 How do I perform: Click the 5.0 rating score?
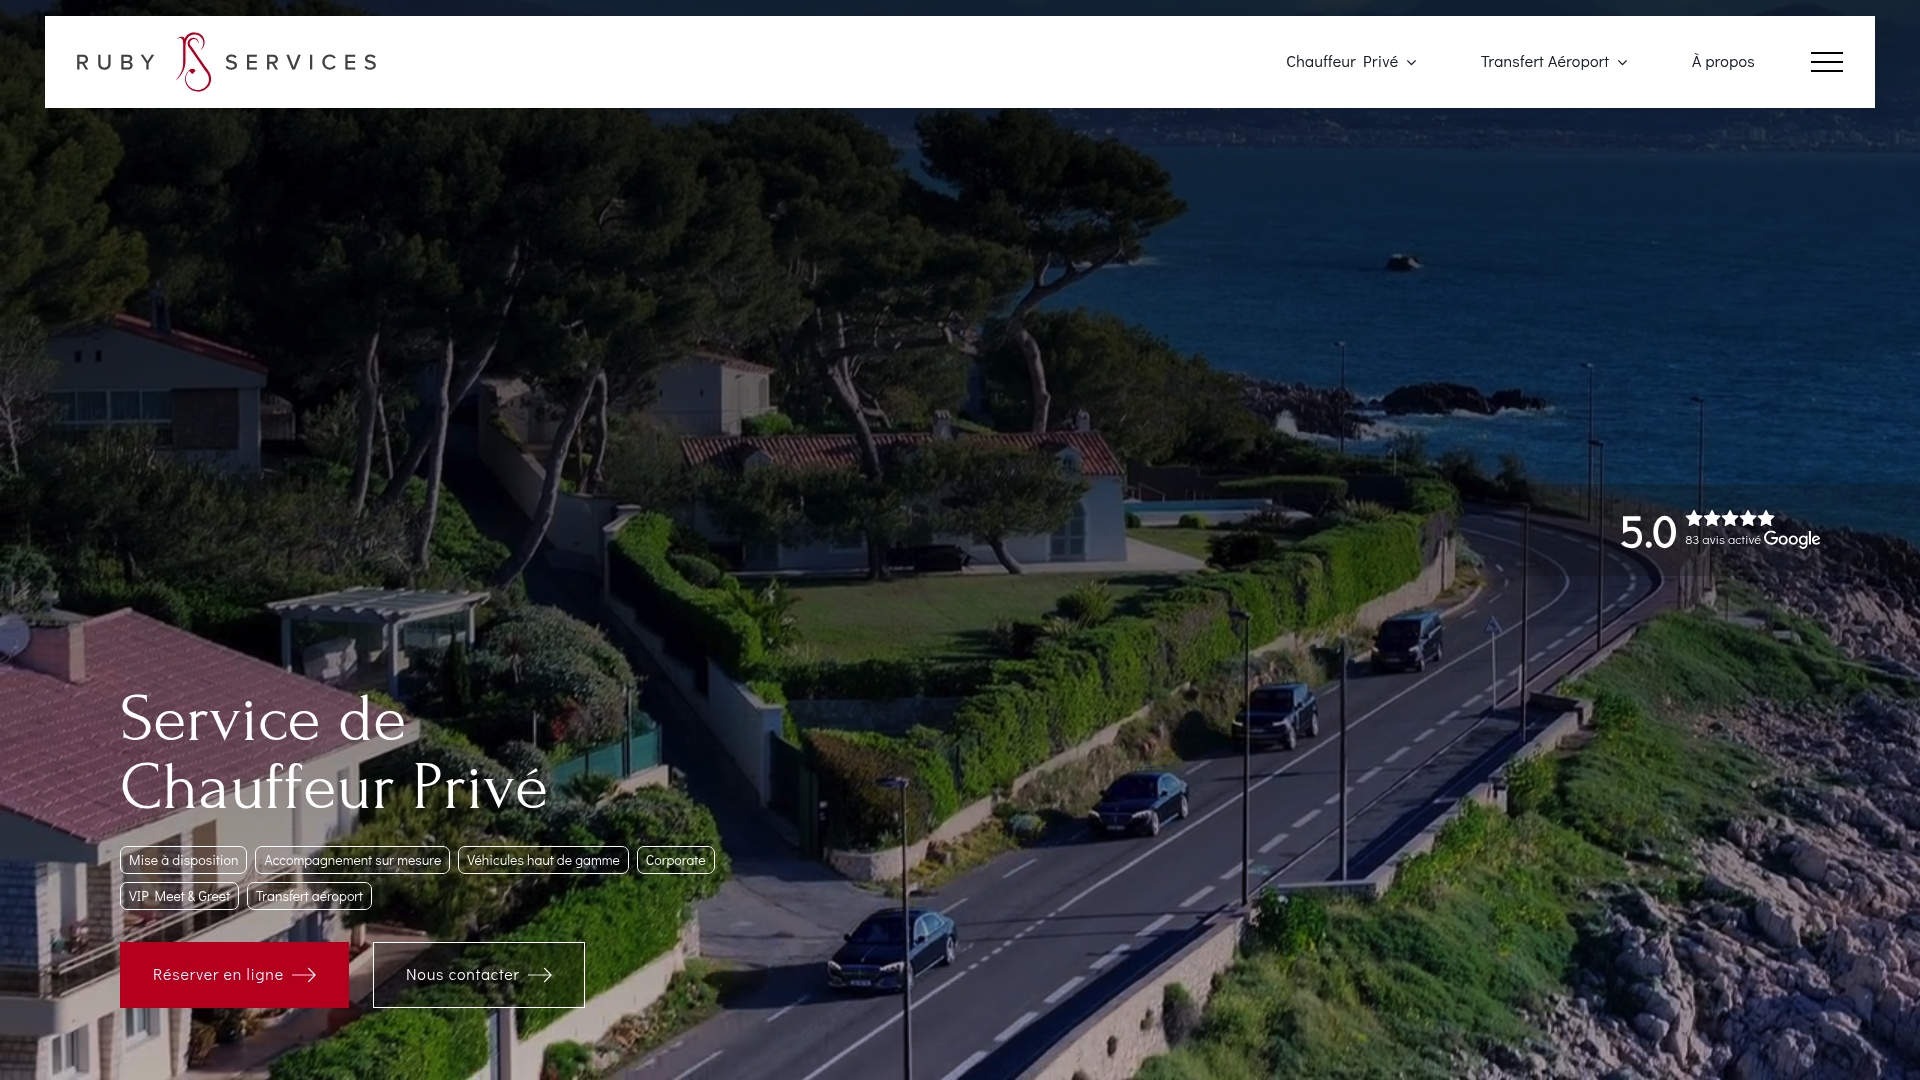(x=1648, y=532)
